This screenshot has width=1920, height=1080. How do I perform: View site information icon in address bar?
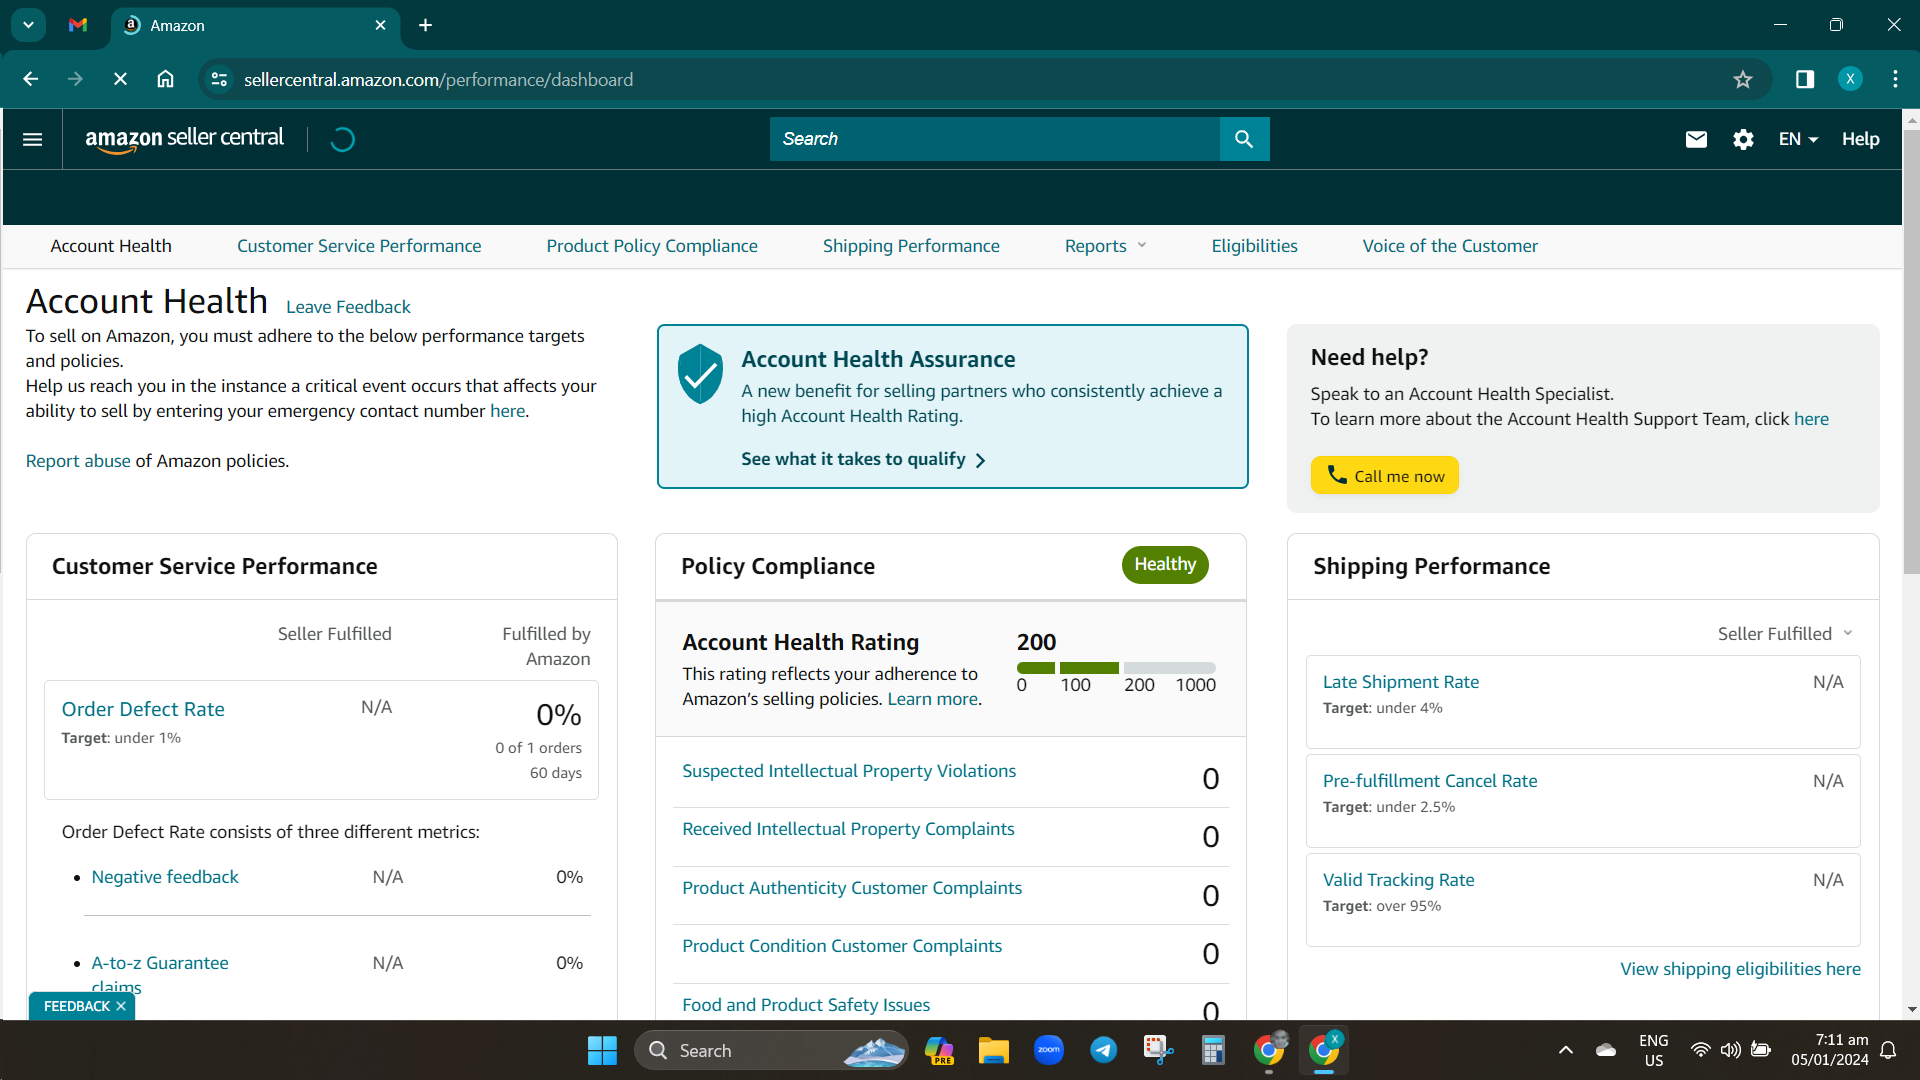(x=219, y=79)
